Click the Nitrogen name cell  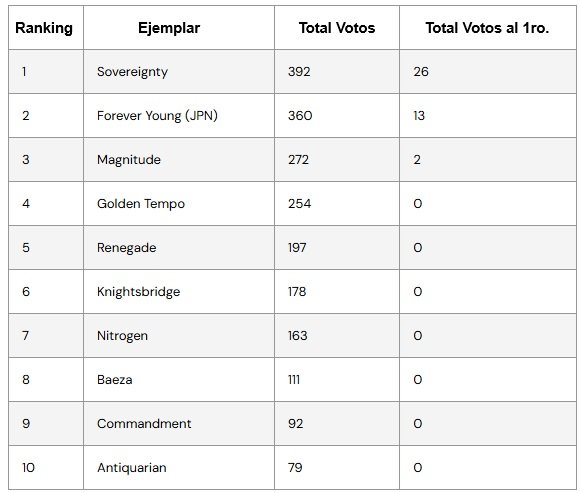[x=122, y=336]
